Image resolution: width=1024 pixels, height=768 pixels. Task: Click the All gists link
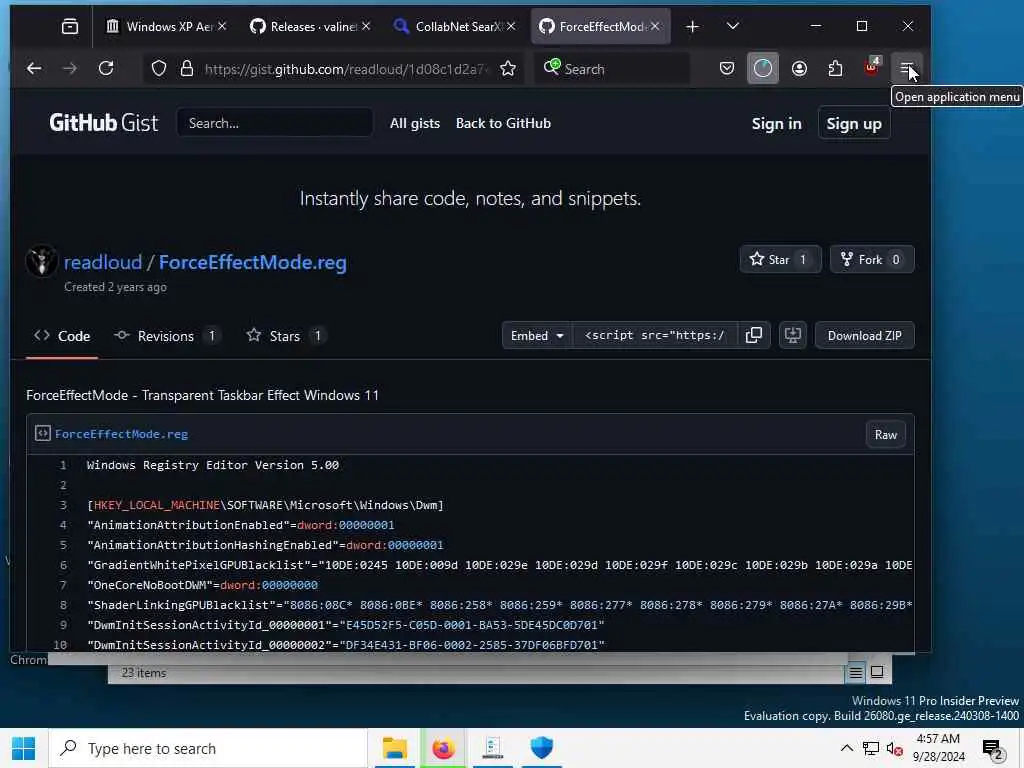[415, 123]
